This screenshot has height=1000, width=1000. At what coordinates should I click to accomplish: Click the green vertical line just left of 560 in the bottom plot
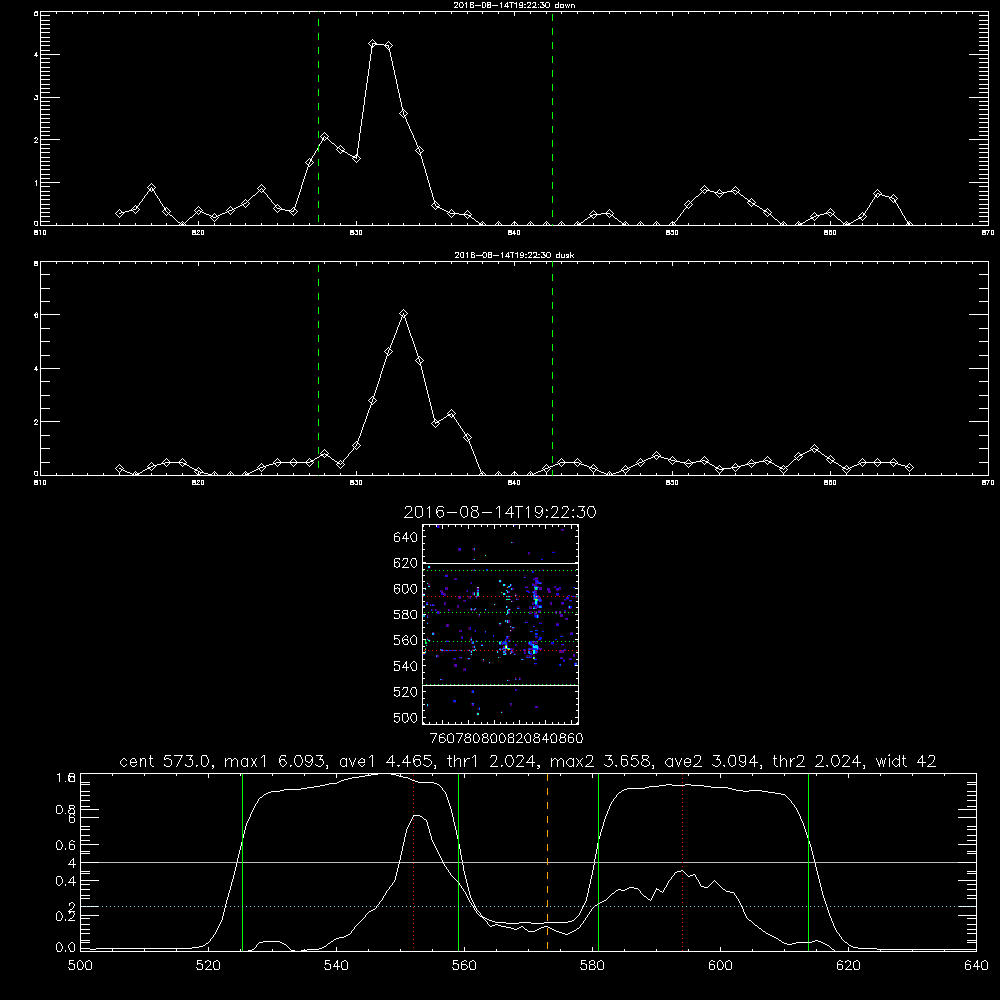(459, 862)
